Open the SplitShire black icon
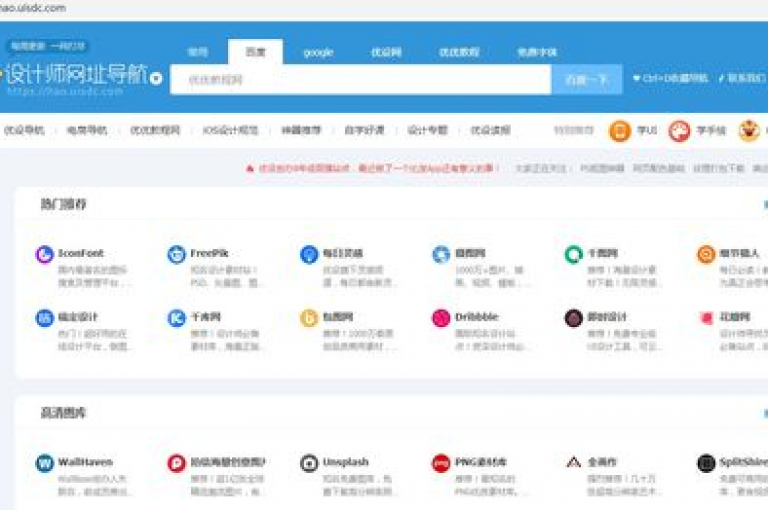The width and height of the screenshot is (768, 510). coord(706,463)
